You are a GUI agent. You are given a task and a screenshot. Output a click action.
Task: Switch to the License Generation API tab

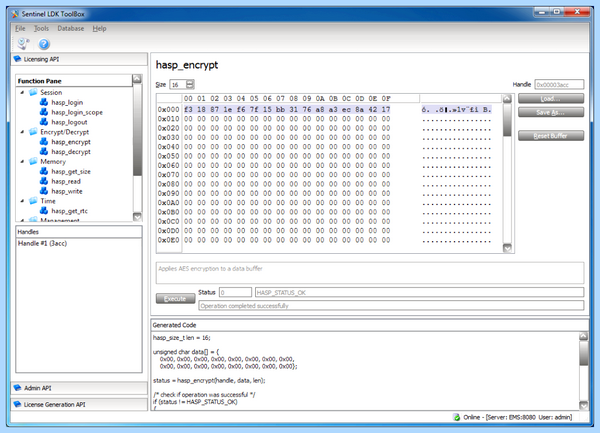[79, 404]
